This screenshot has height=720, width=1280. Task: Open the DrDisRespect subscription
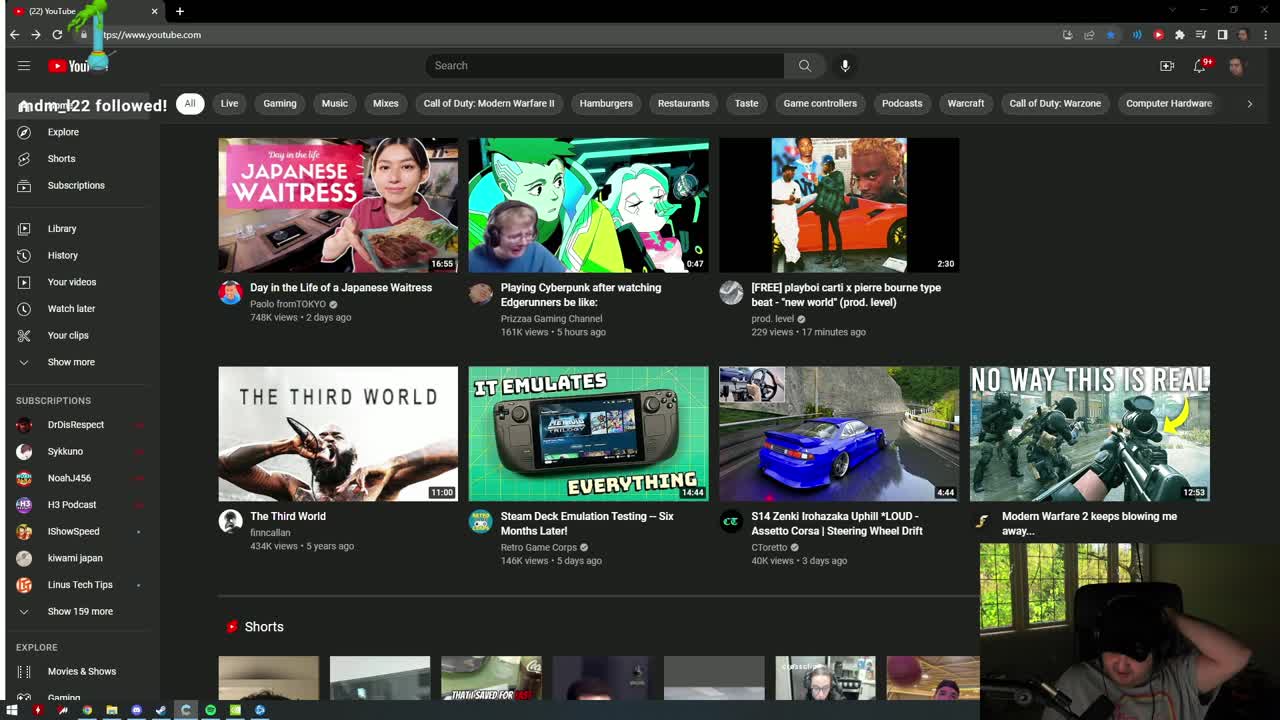(80, 425)
